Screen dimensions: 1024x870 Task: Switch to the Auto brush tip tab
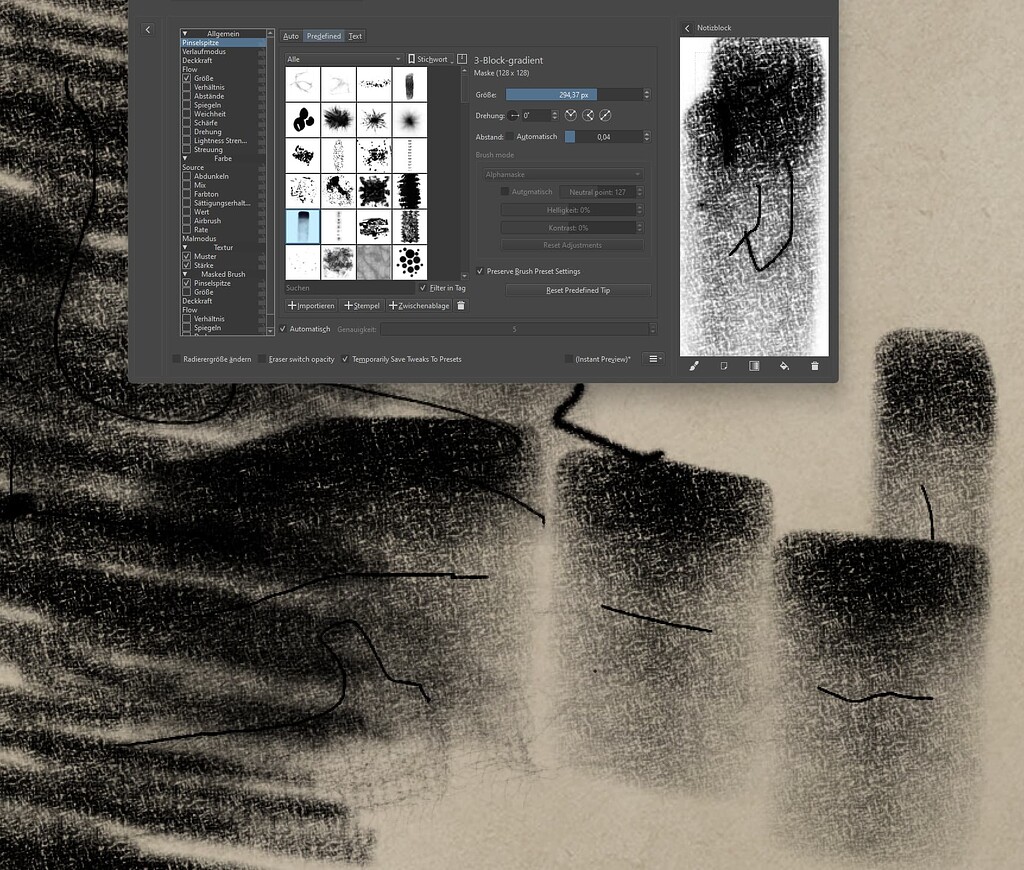291,35
